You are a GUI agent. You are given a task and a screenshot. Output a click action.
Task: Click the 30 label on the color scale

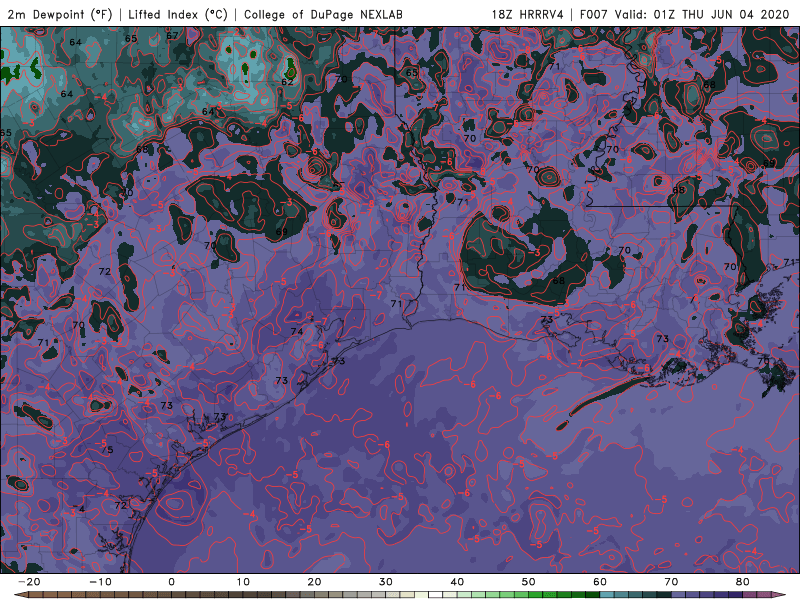[x=386, y=582]
